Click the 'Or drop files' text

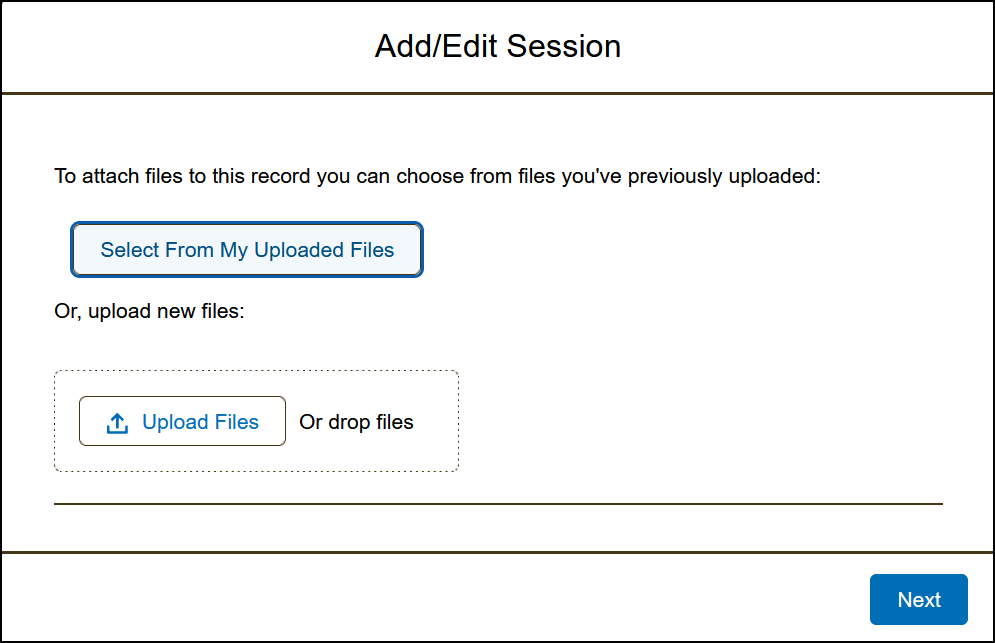pos(356,422)
